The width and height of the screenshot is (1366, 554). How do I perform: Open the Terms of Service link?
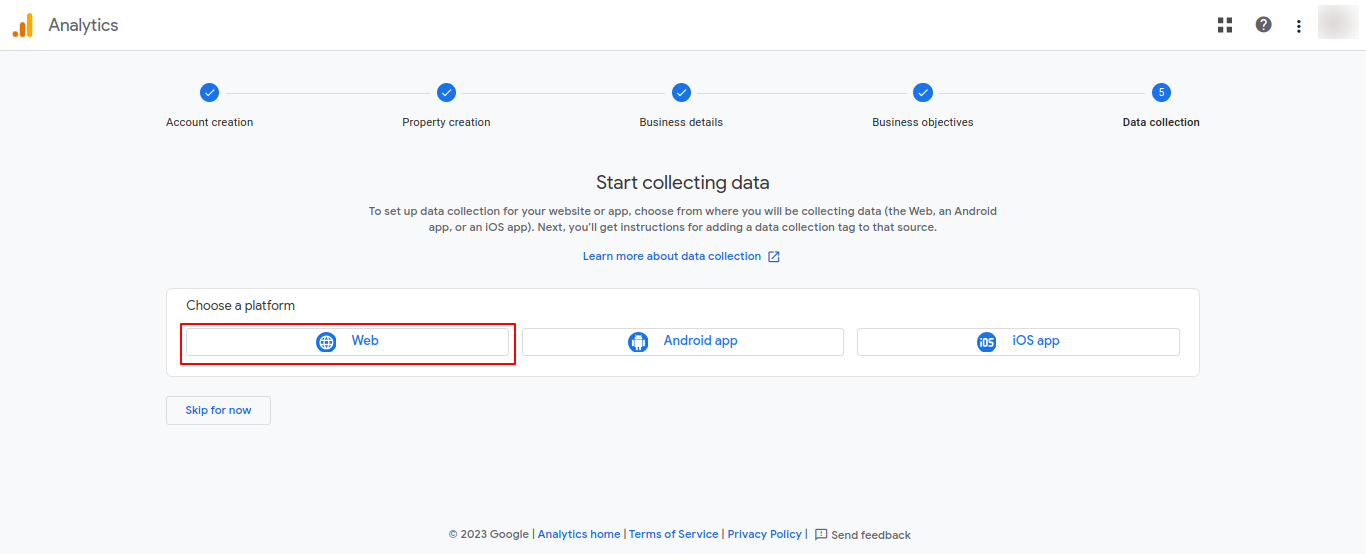click(x=673, y=534)
